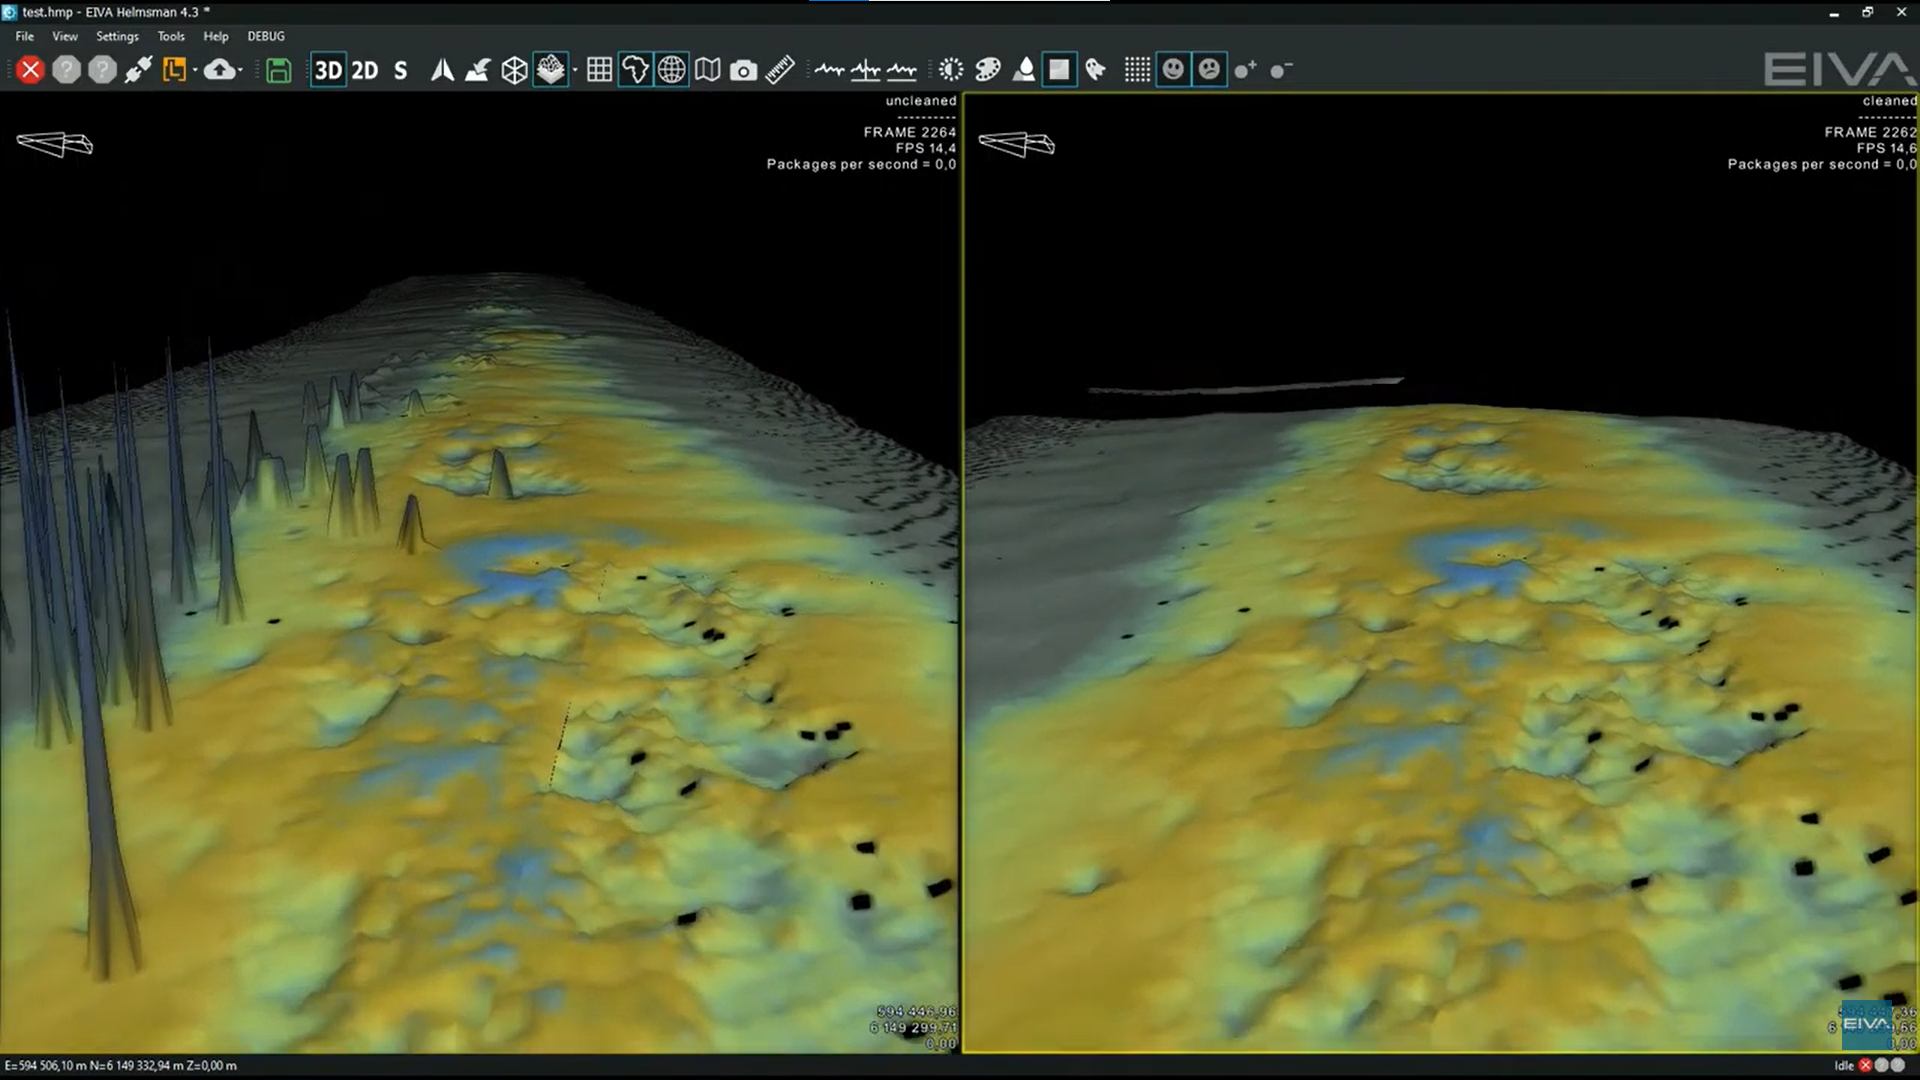Expand the orange layout icon dropdown arrow
Screen dimensions: 1920x1080
[x=195, y=70]
